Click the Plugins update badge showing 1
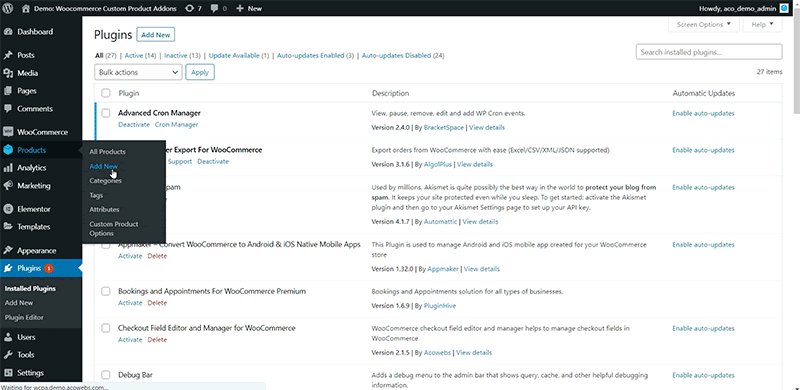This screenshot has height=390, width=800. 48,269
